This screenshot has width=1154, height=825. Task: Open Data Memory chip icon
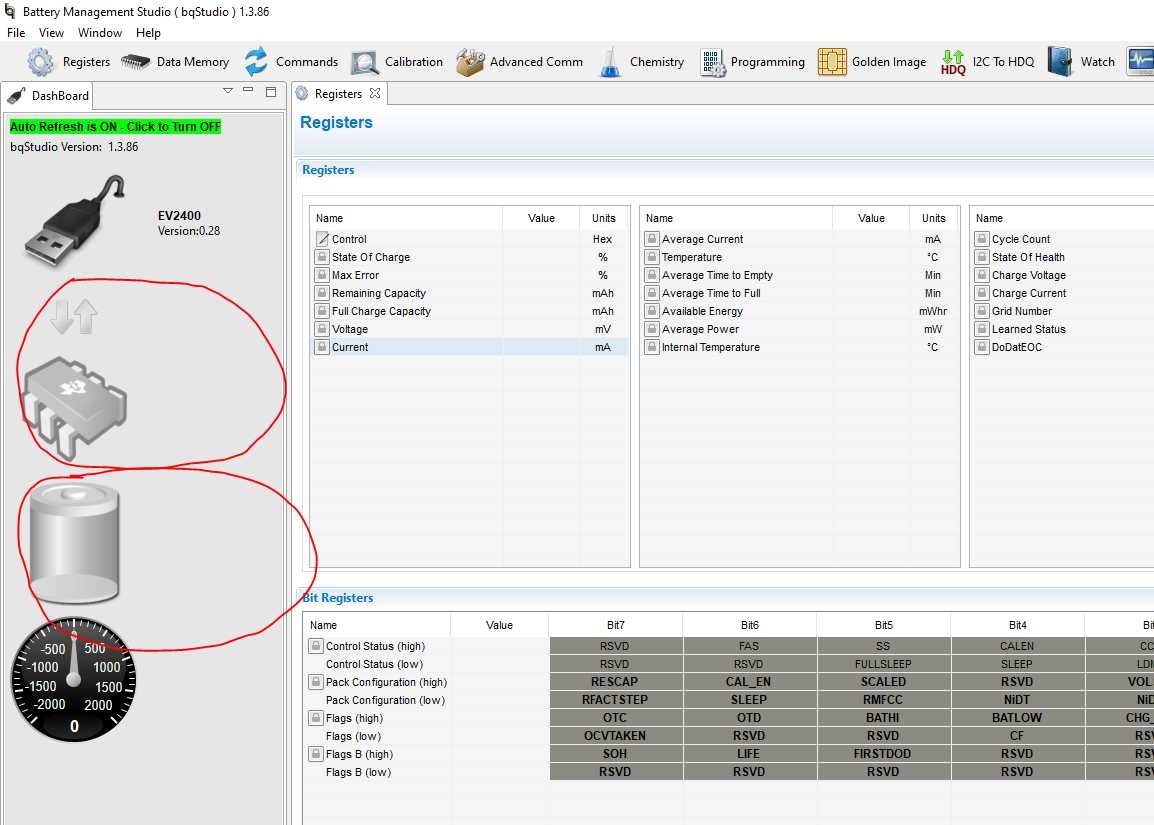pyautogui.click(x=135, y=62)
